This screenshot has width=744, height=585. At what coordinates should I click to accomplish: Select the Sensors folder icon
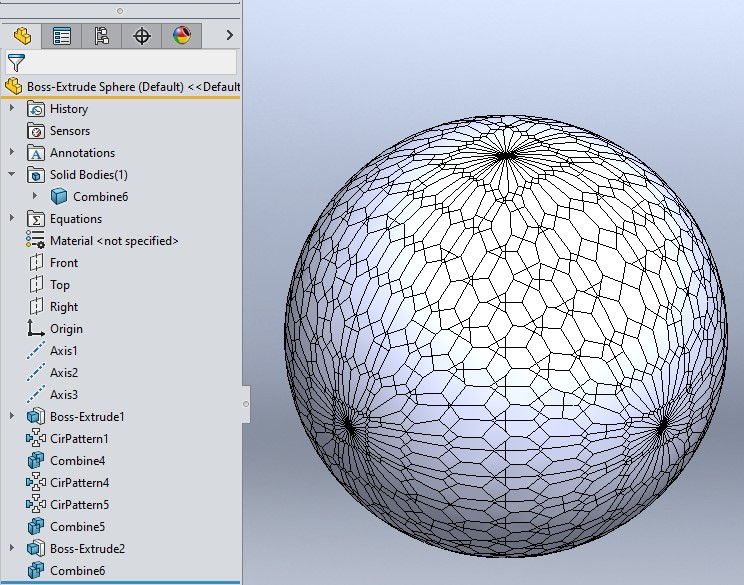pos(36,131)
